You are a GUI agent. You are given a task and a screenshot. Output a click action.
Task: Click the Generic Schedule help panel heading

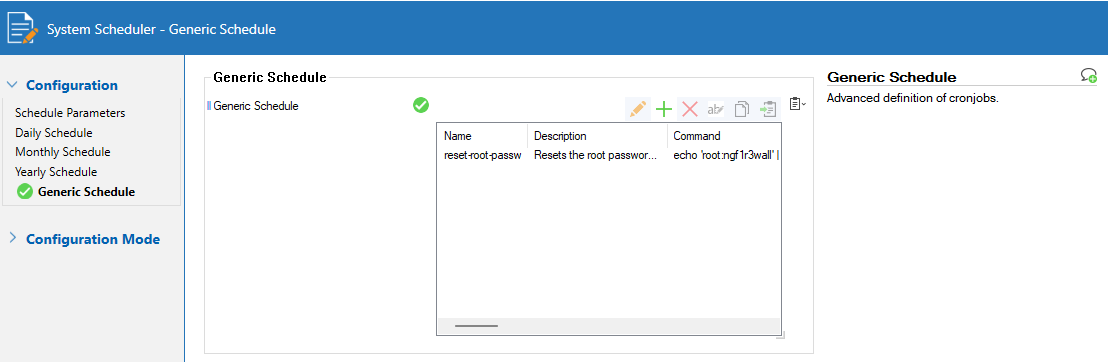tap(892, 77)
